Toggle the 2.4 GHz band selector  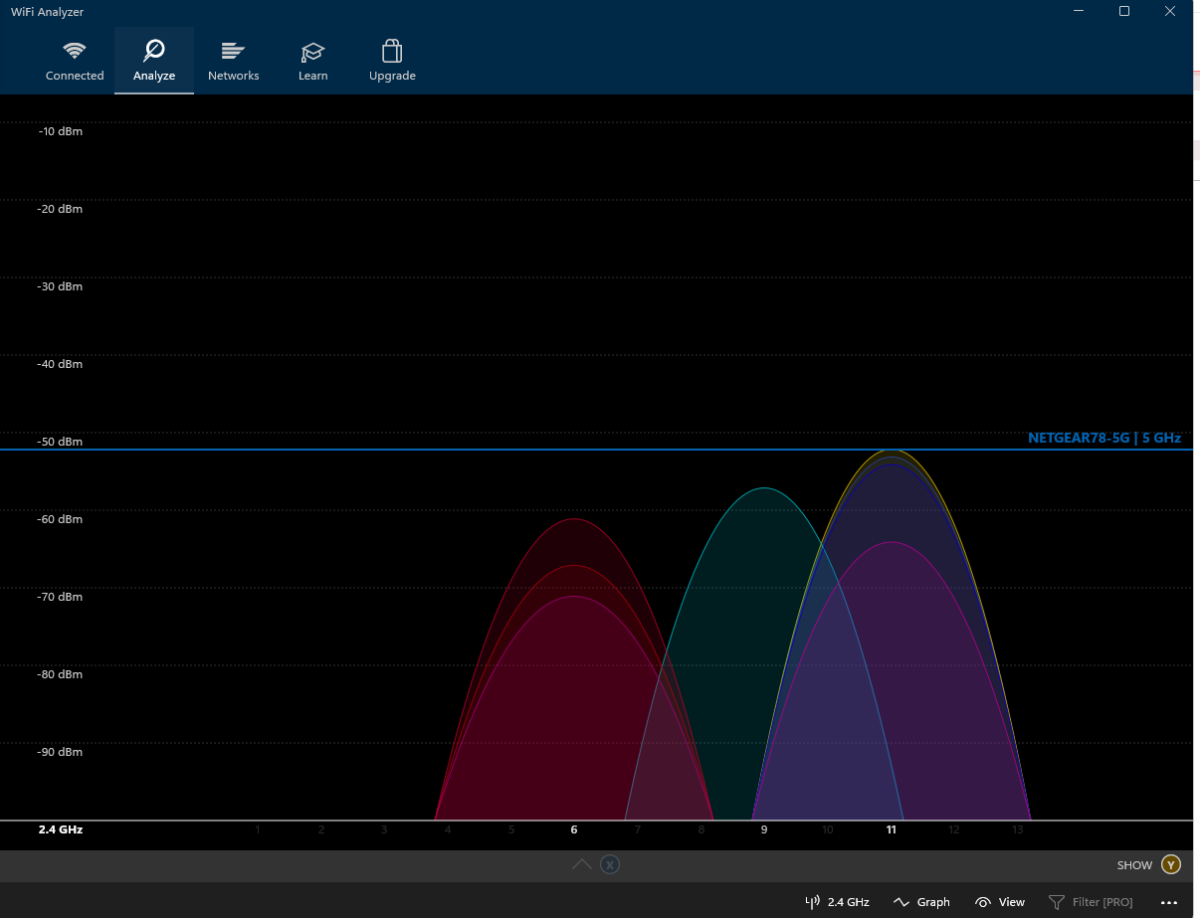(x=837, y=902)
